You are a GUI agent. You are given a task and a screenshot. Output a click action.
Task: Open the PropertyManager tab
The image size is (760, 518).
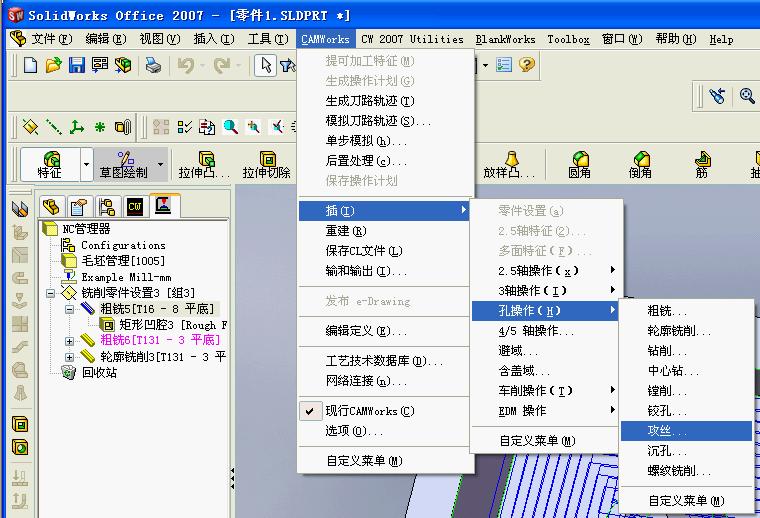[79, 207]
